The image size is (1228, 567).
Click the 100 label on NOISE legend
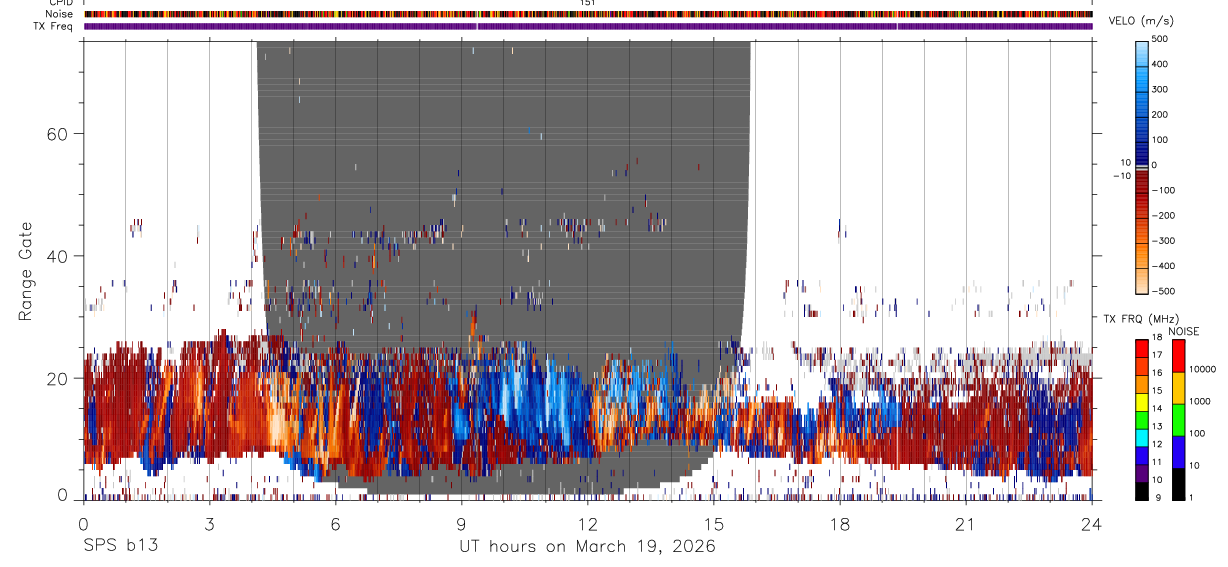tap(1195, 433)
